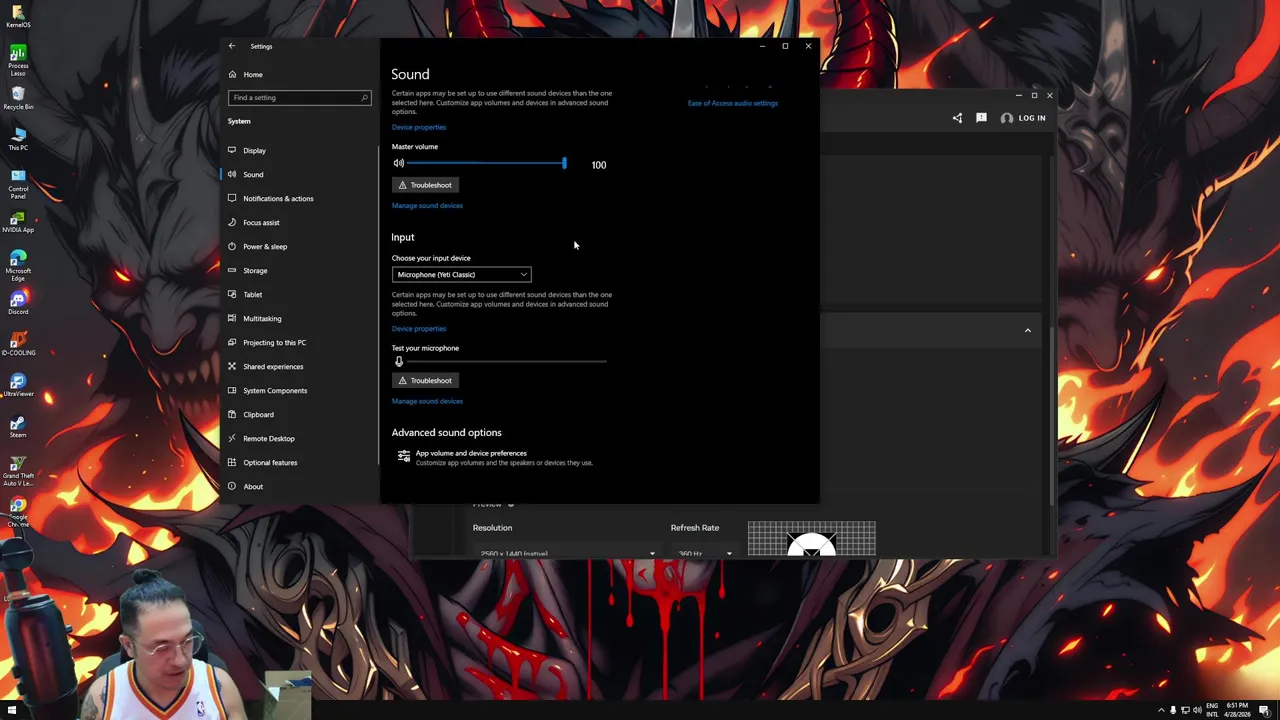Screen dimensions: 1280x720
Task: Click the network icon in the system tray
Action: click(1185, 710)
